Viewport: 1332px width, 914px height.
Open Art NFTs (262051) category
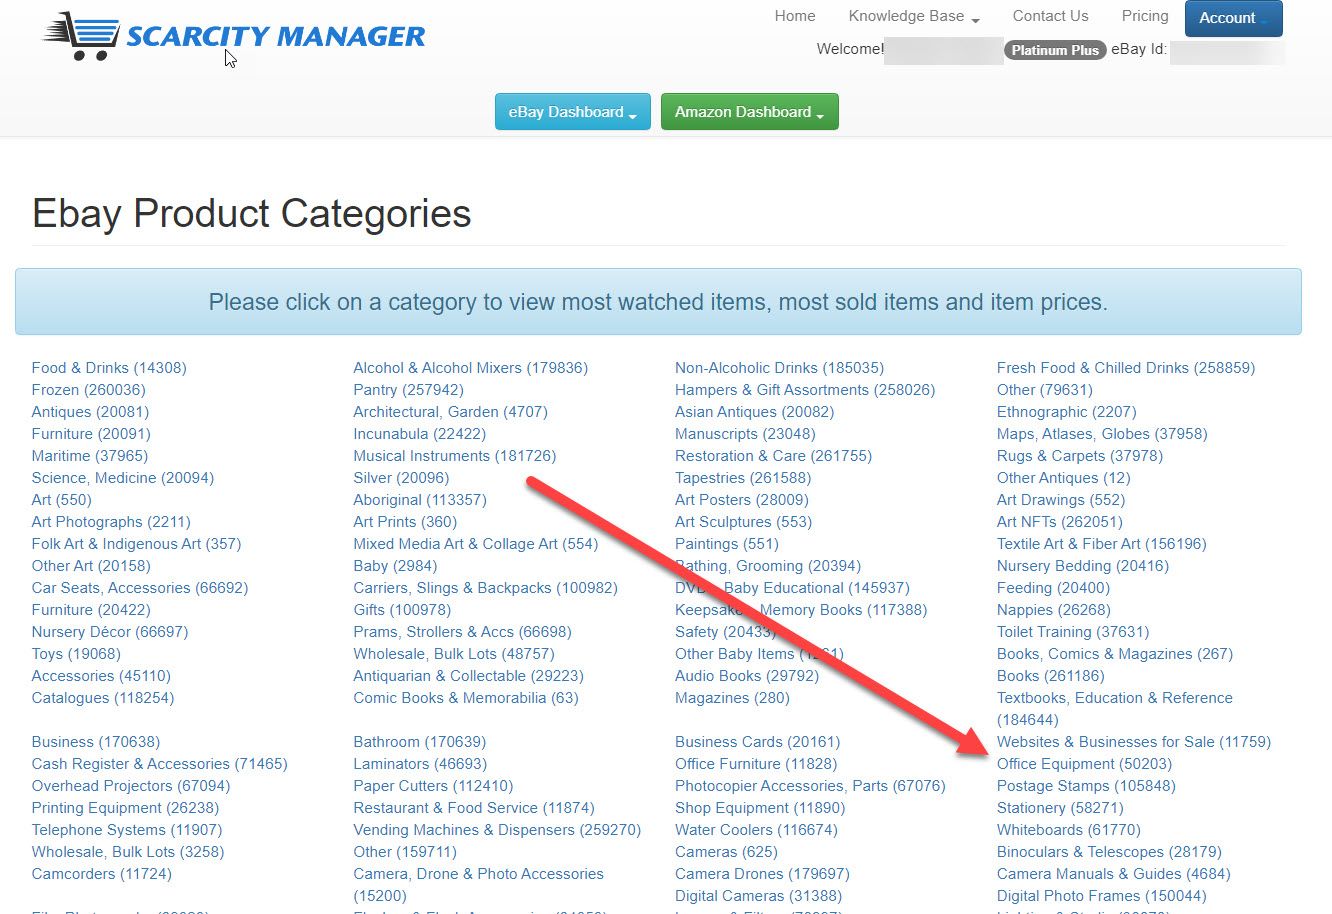tap(1060, 522)
